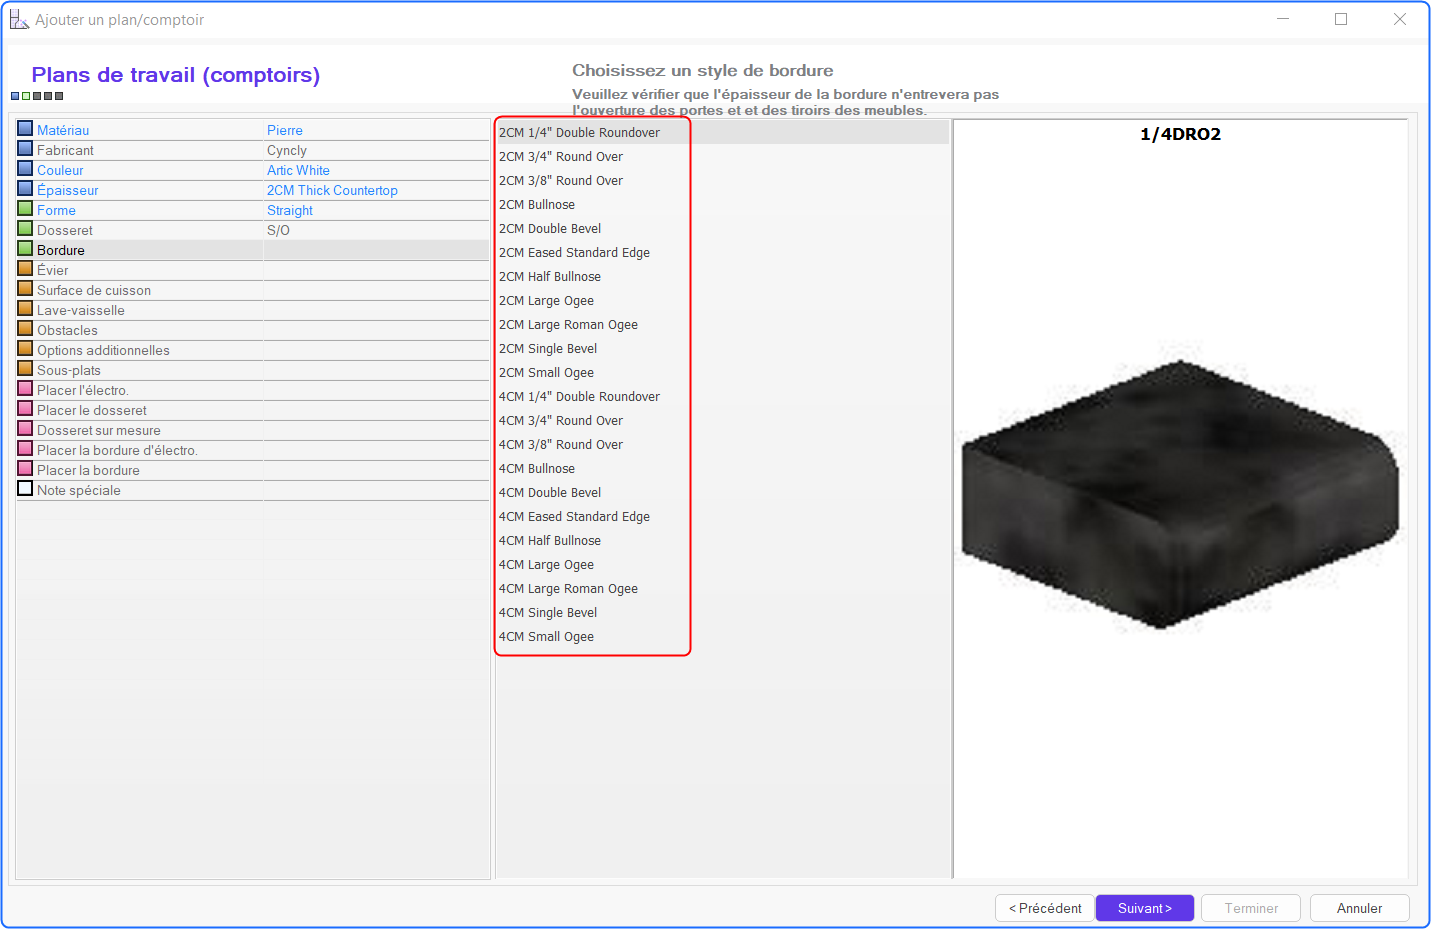Select 4CM 3/4" Round Over edge
This screenshot has height=929, width=1431.
[560, 420]
